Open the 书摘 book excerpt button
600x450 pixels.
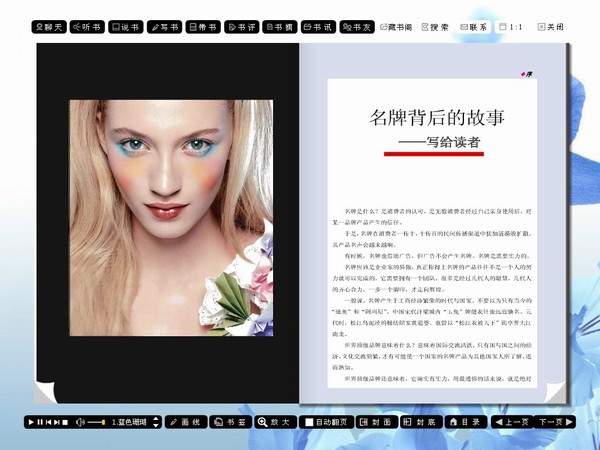point(280,27)
